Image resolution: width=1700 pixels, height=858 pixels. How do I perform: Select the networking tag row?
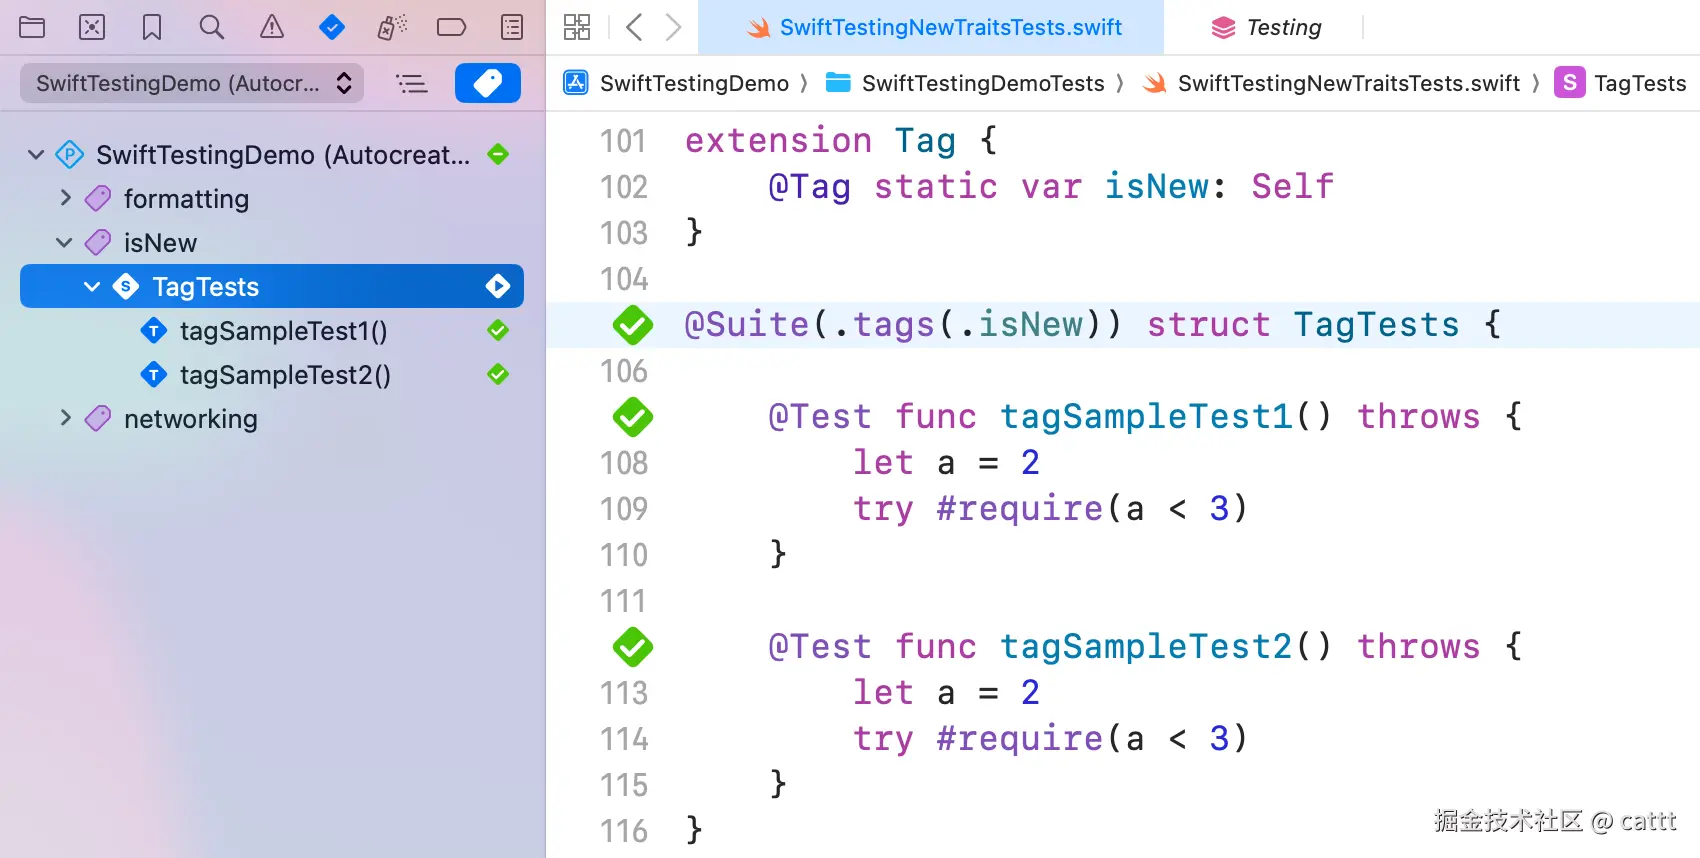pyautogui.click(x=272, y=419)
